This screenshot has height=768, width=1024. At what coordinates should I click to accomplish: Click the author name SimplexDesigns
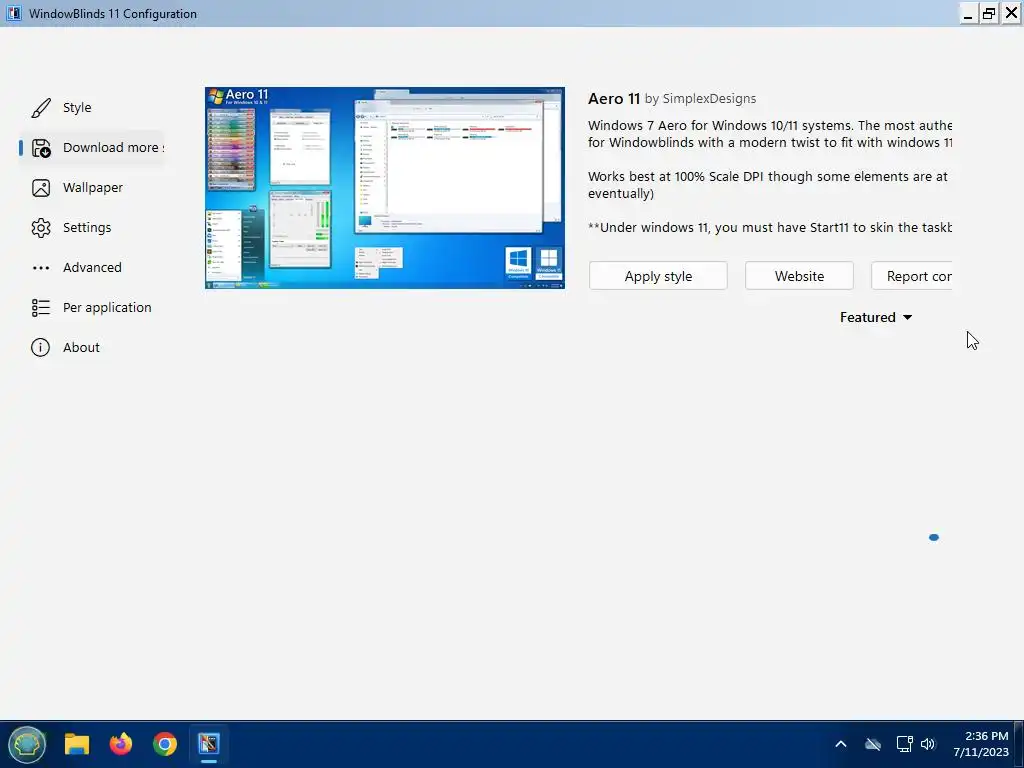[709, 99]
